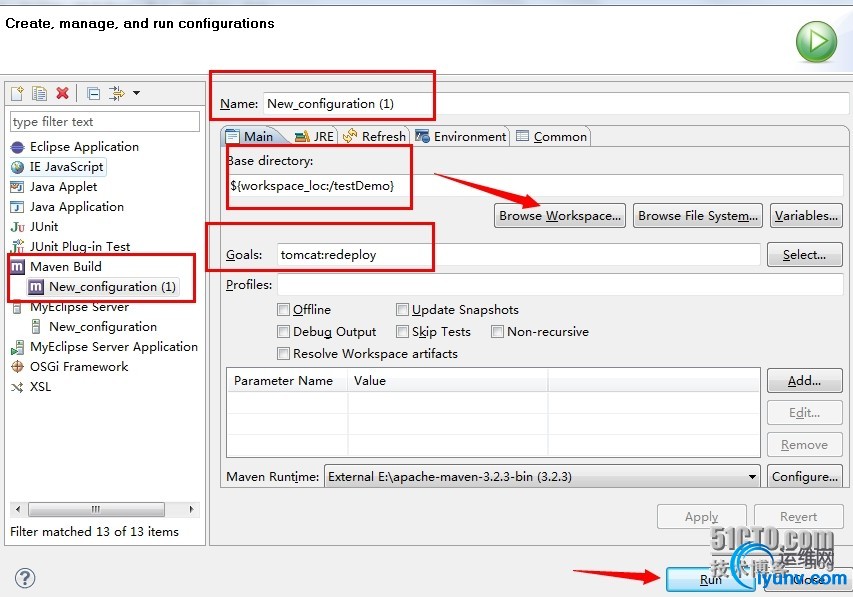Image resolution: width=853 pixels, height=597 pixels.
Task: Click the type filter text field
Action: (x=104, y=122)
